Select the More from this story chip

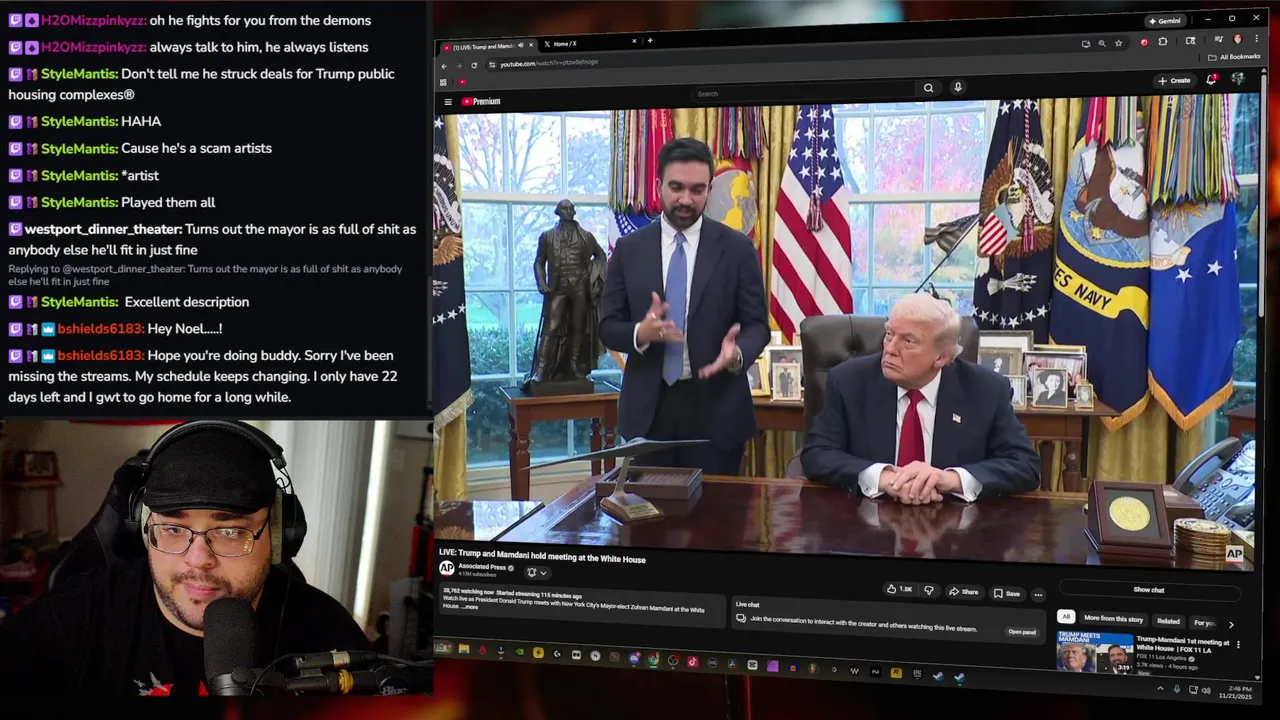[x=1113, y=619]
